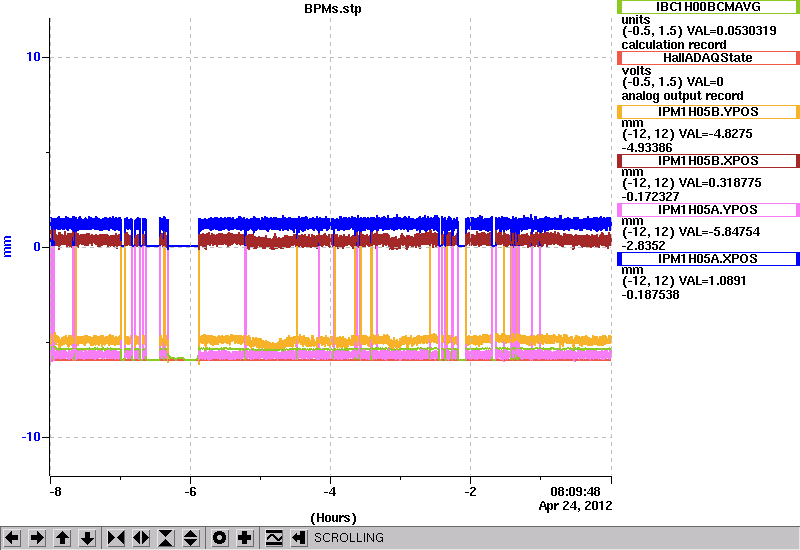Click the return-to-scrolling arrow icon

[x=299, y=538]
